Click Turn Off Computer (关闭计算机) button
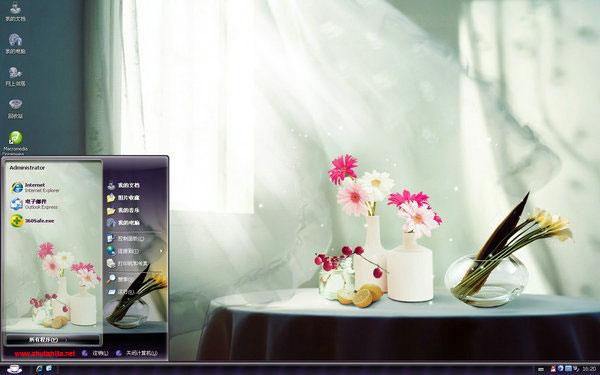 point(137,353)
